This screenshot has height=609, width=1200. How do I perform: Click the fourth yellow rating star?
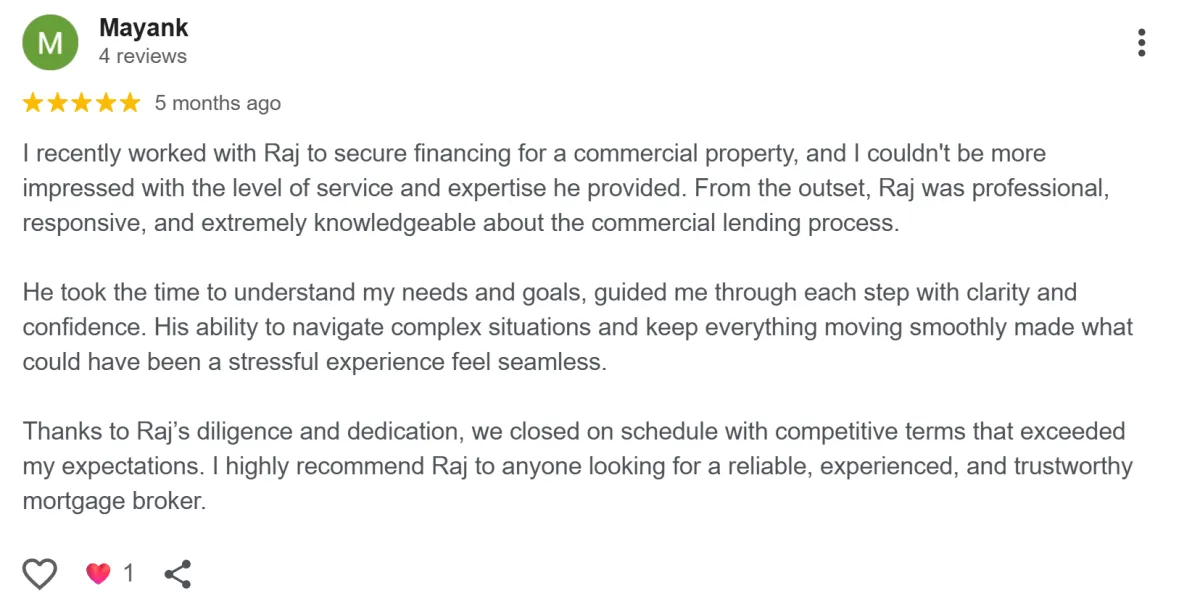(106, 103)
